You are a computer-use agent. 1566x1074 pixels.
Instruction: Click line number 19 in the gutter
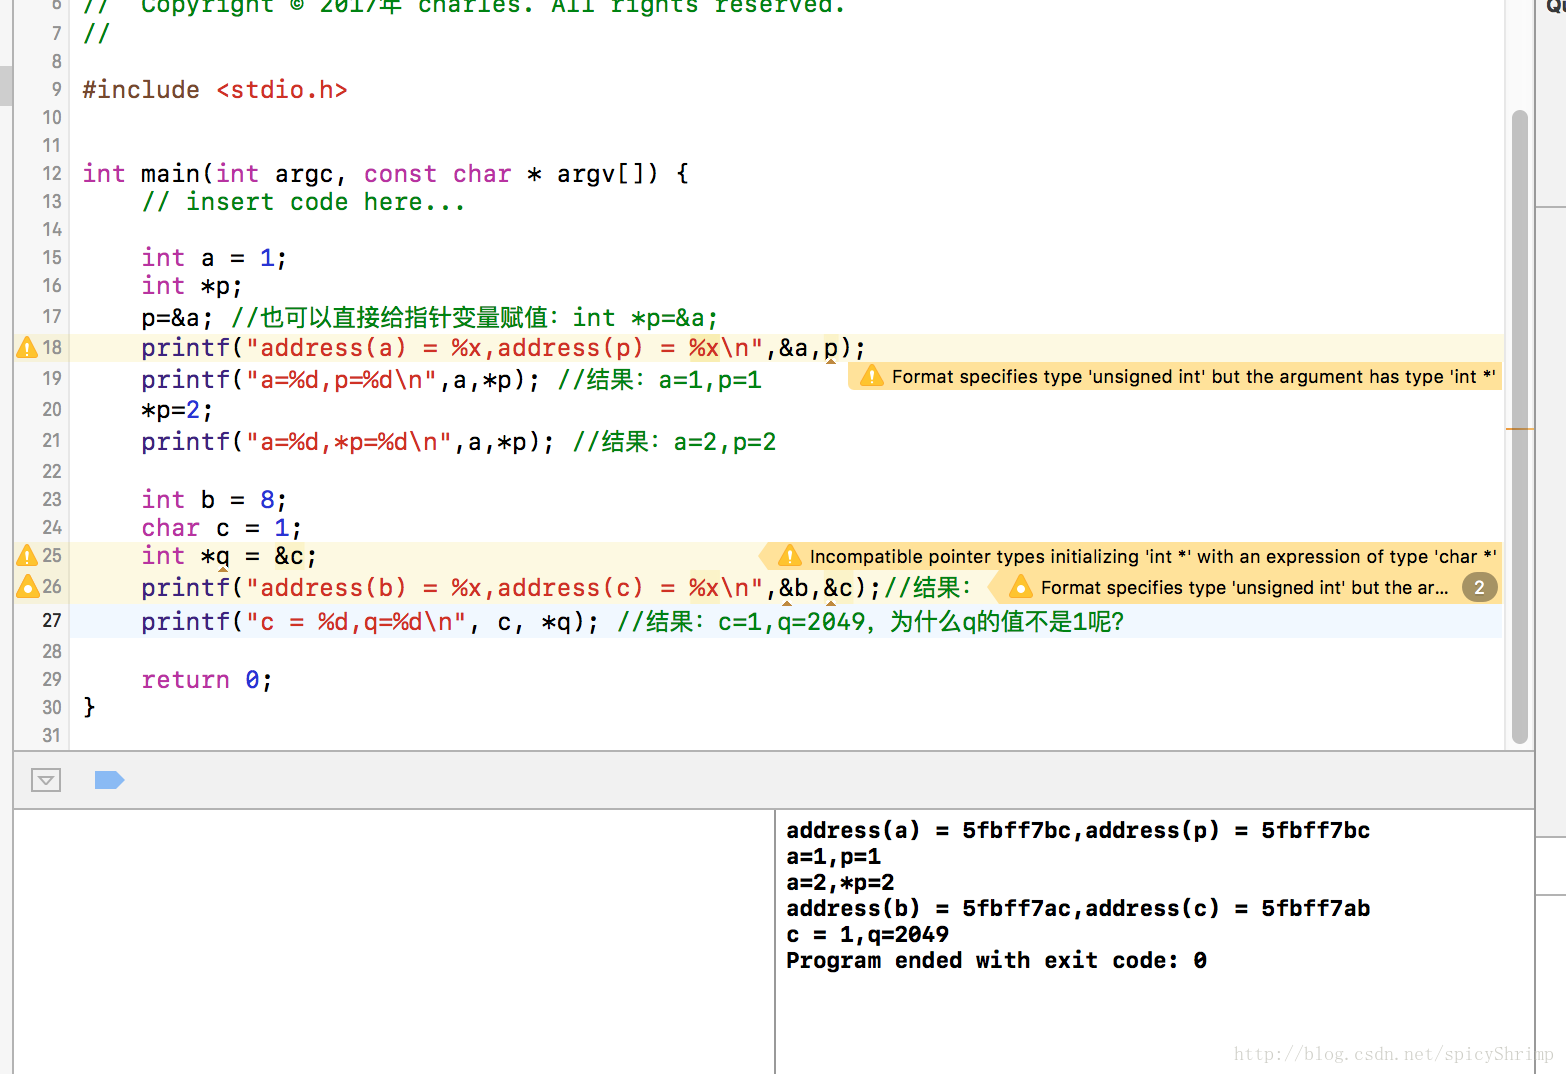(52, 379)
